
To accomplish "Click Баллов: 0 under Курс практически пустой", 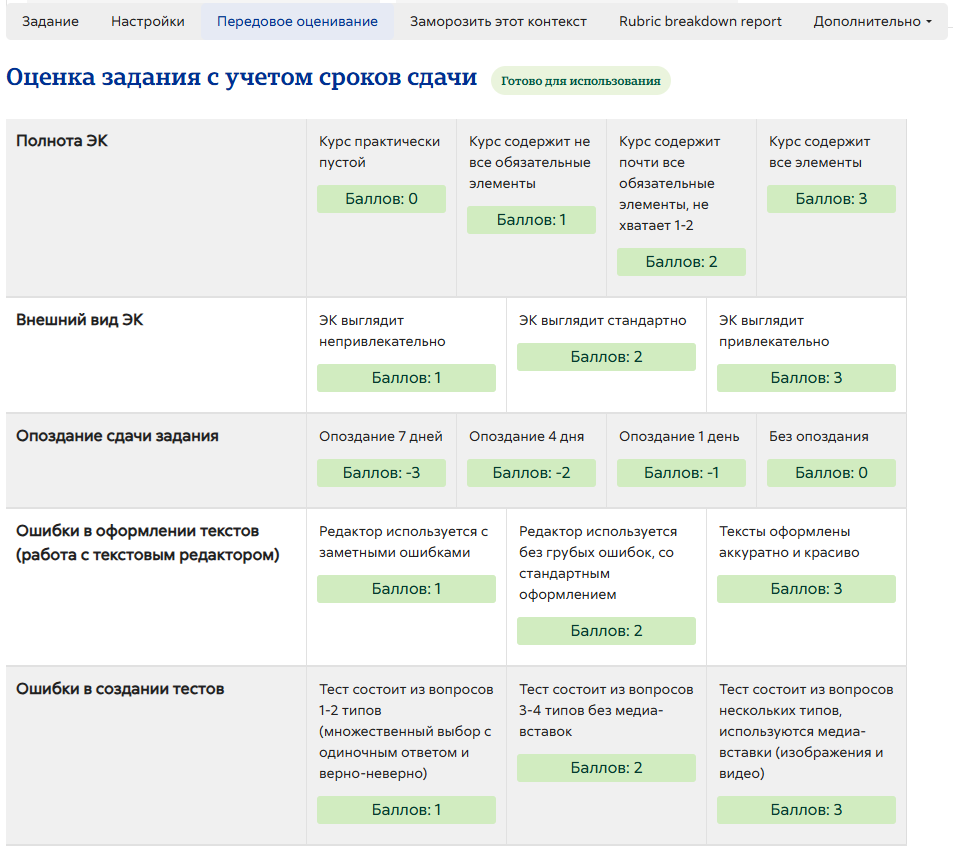I will pyautogui.click(x=381, y=199).
